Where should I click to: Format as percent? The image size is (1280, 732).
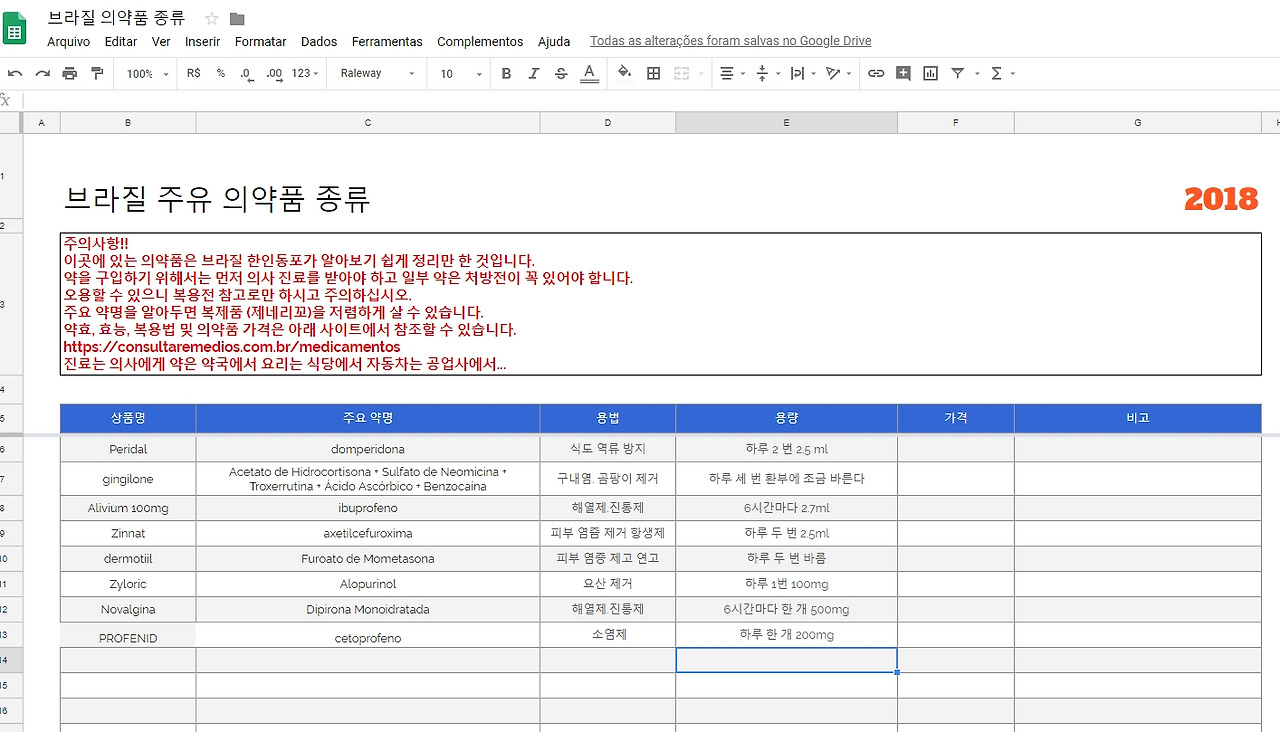221,73
